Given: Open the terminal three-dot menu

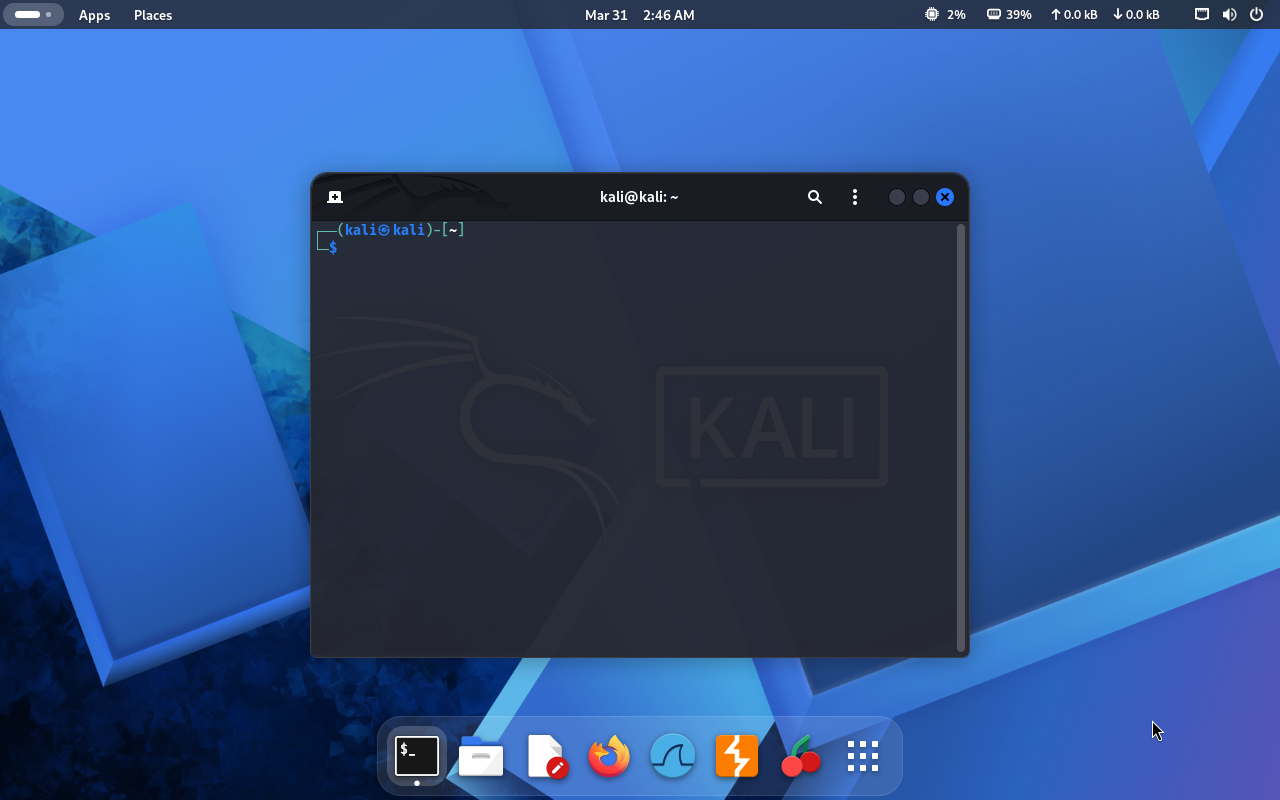Looking at the screenshot, I should point(854,197).
